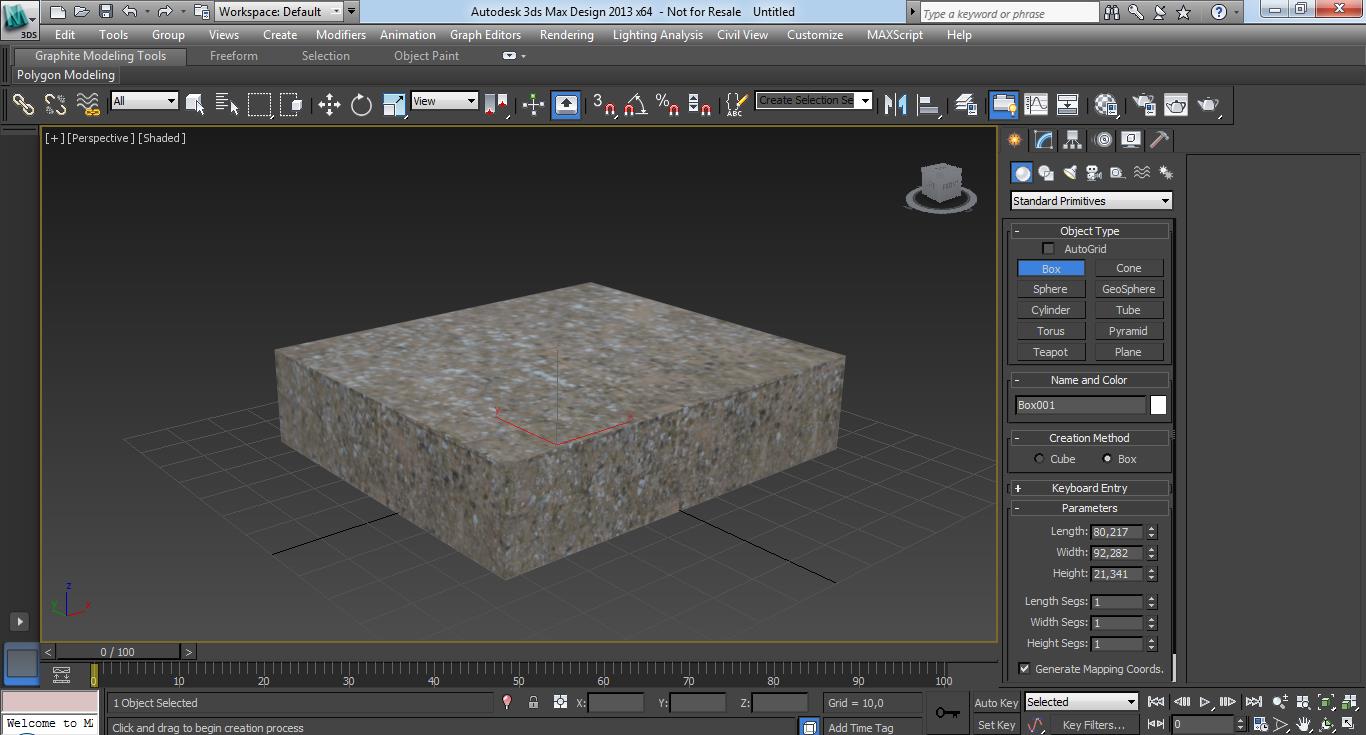Click Select by Name icon
Viewport: 1366px width, 735px height.
(227, 104)
